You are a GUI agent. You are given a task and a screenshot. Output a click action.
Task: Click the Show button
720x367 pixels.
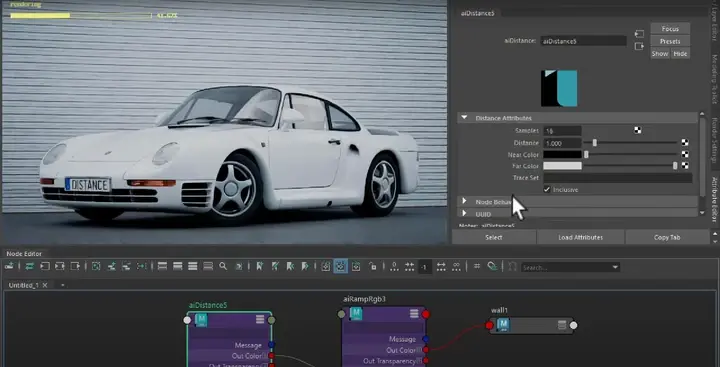[x=659, y=53]
